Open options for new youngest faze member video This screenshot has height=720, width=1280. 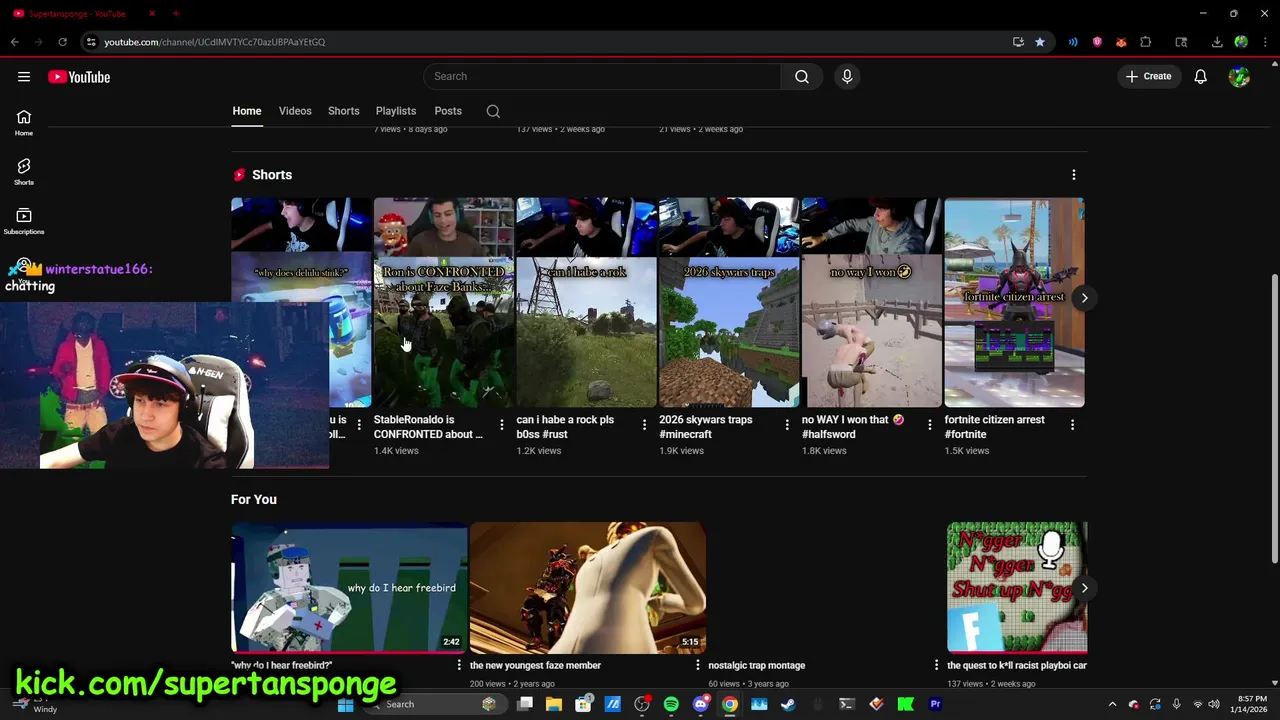point(698,665)
